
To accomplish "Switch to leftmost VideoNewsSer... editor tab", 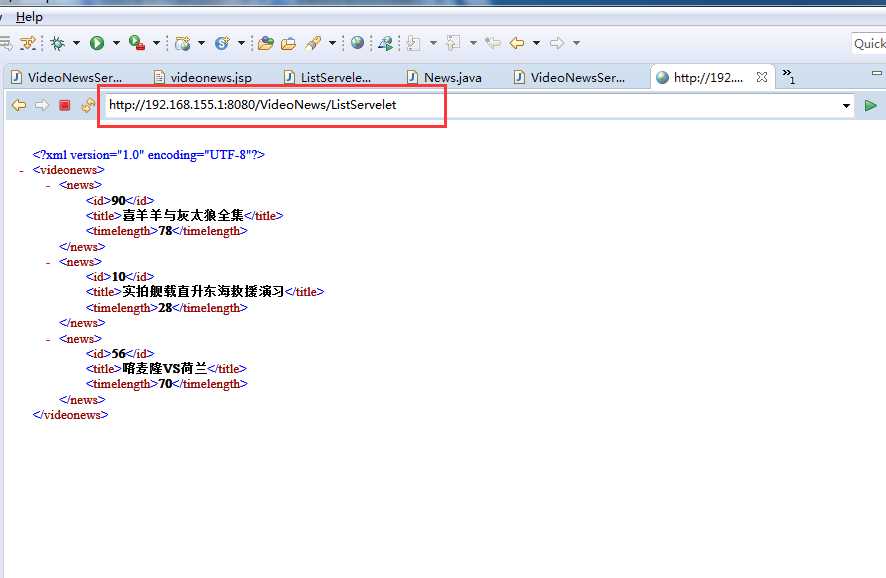I will [x=68, y=77].
